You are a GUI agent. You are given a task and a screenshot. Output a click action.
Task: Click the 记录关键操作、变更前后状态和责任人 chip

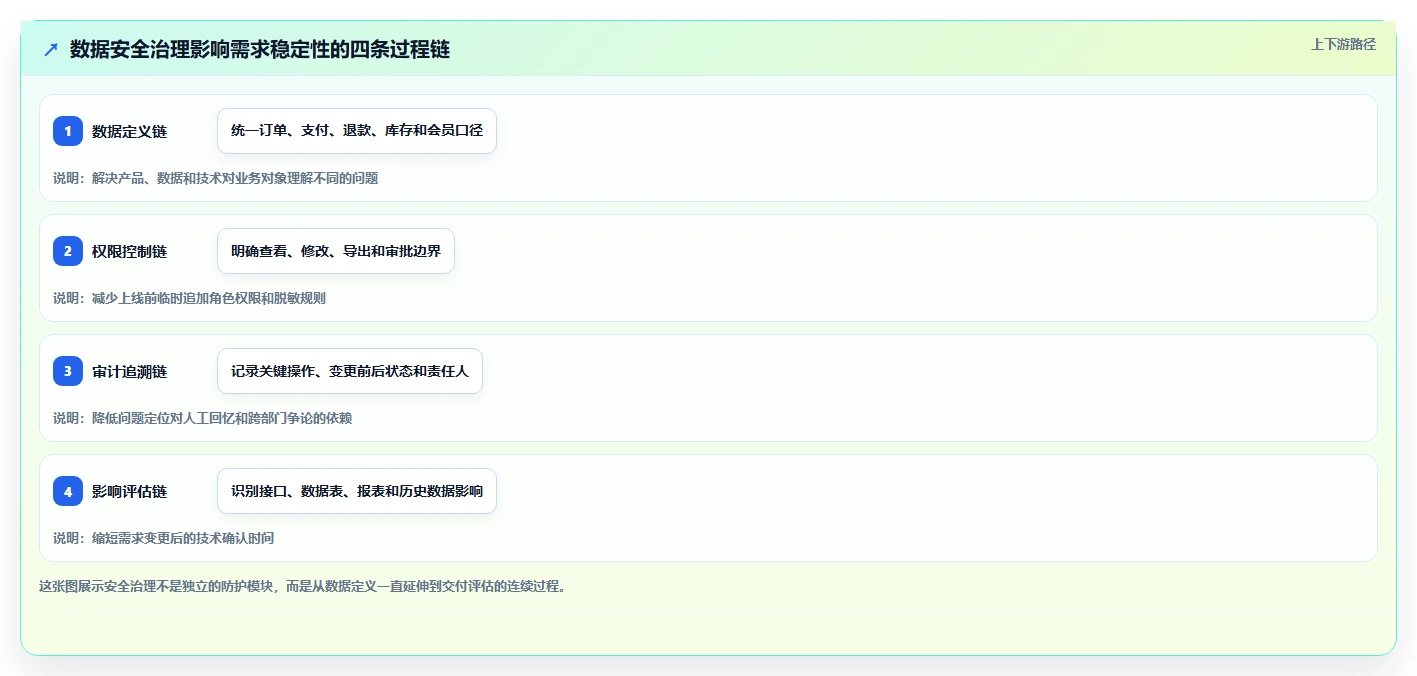(x=350, y=371)
